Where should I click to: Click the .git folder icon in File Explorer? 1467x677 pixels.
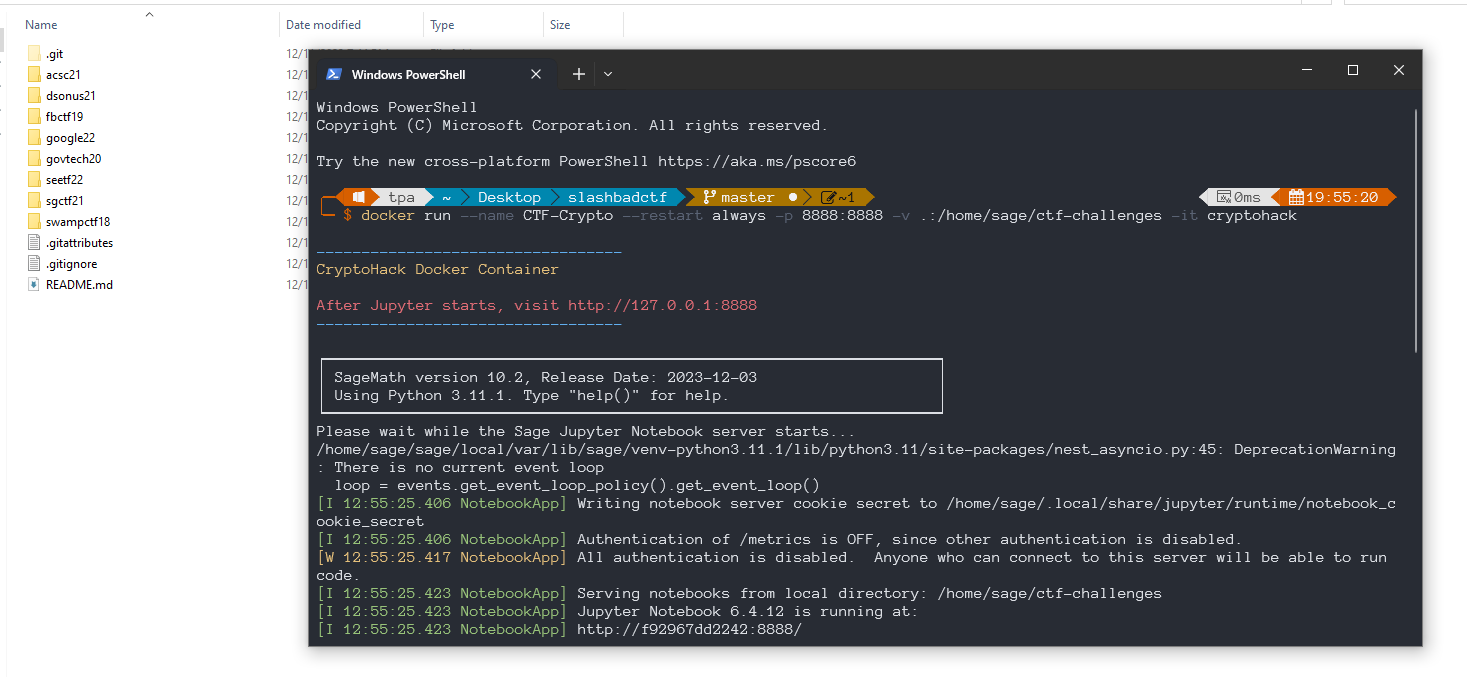[x=35, y=54]
